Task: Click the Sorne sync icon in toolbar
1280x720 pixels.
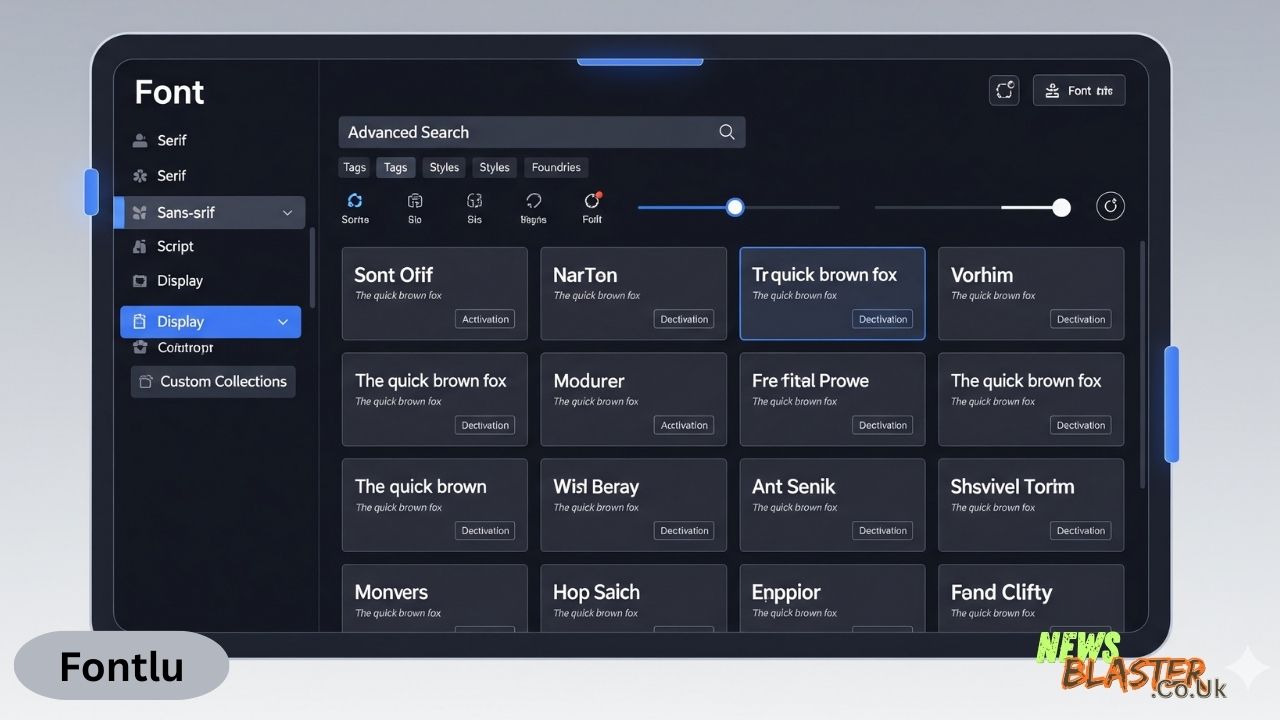Action: [354, 201]
